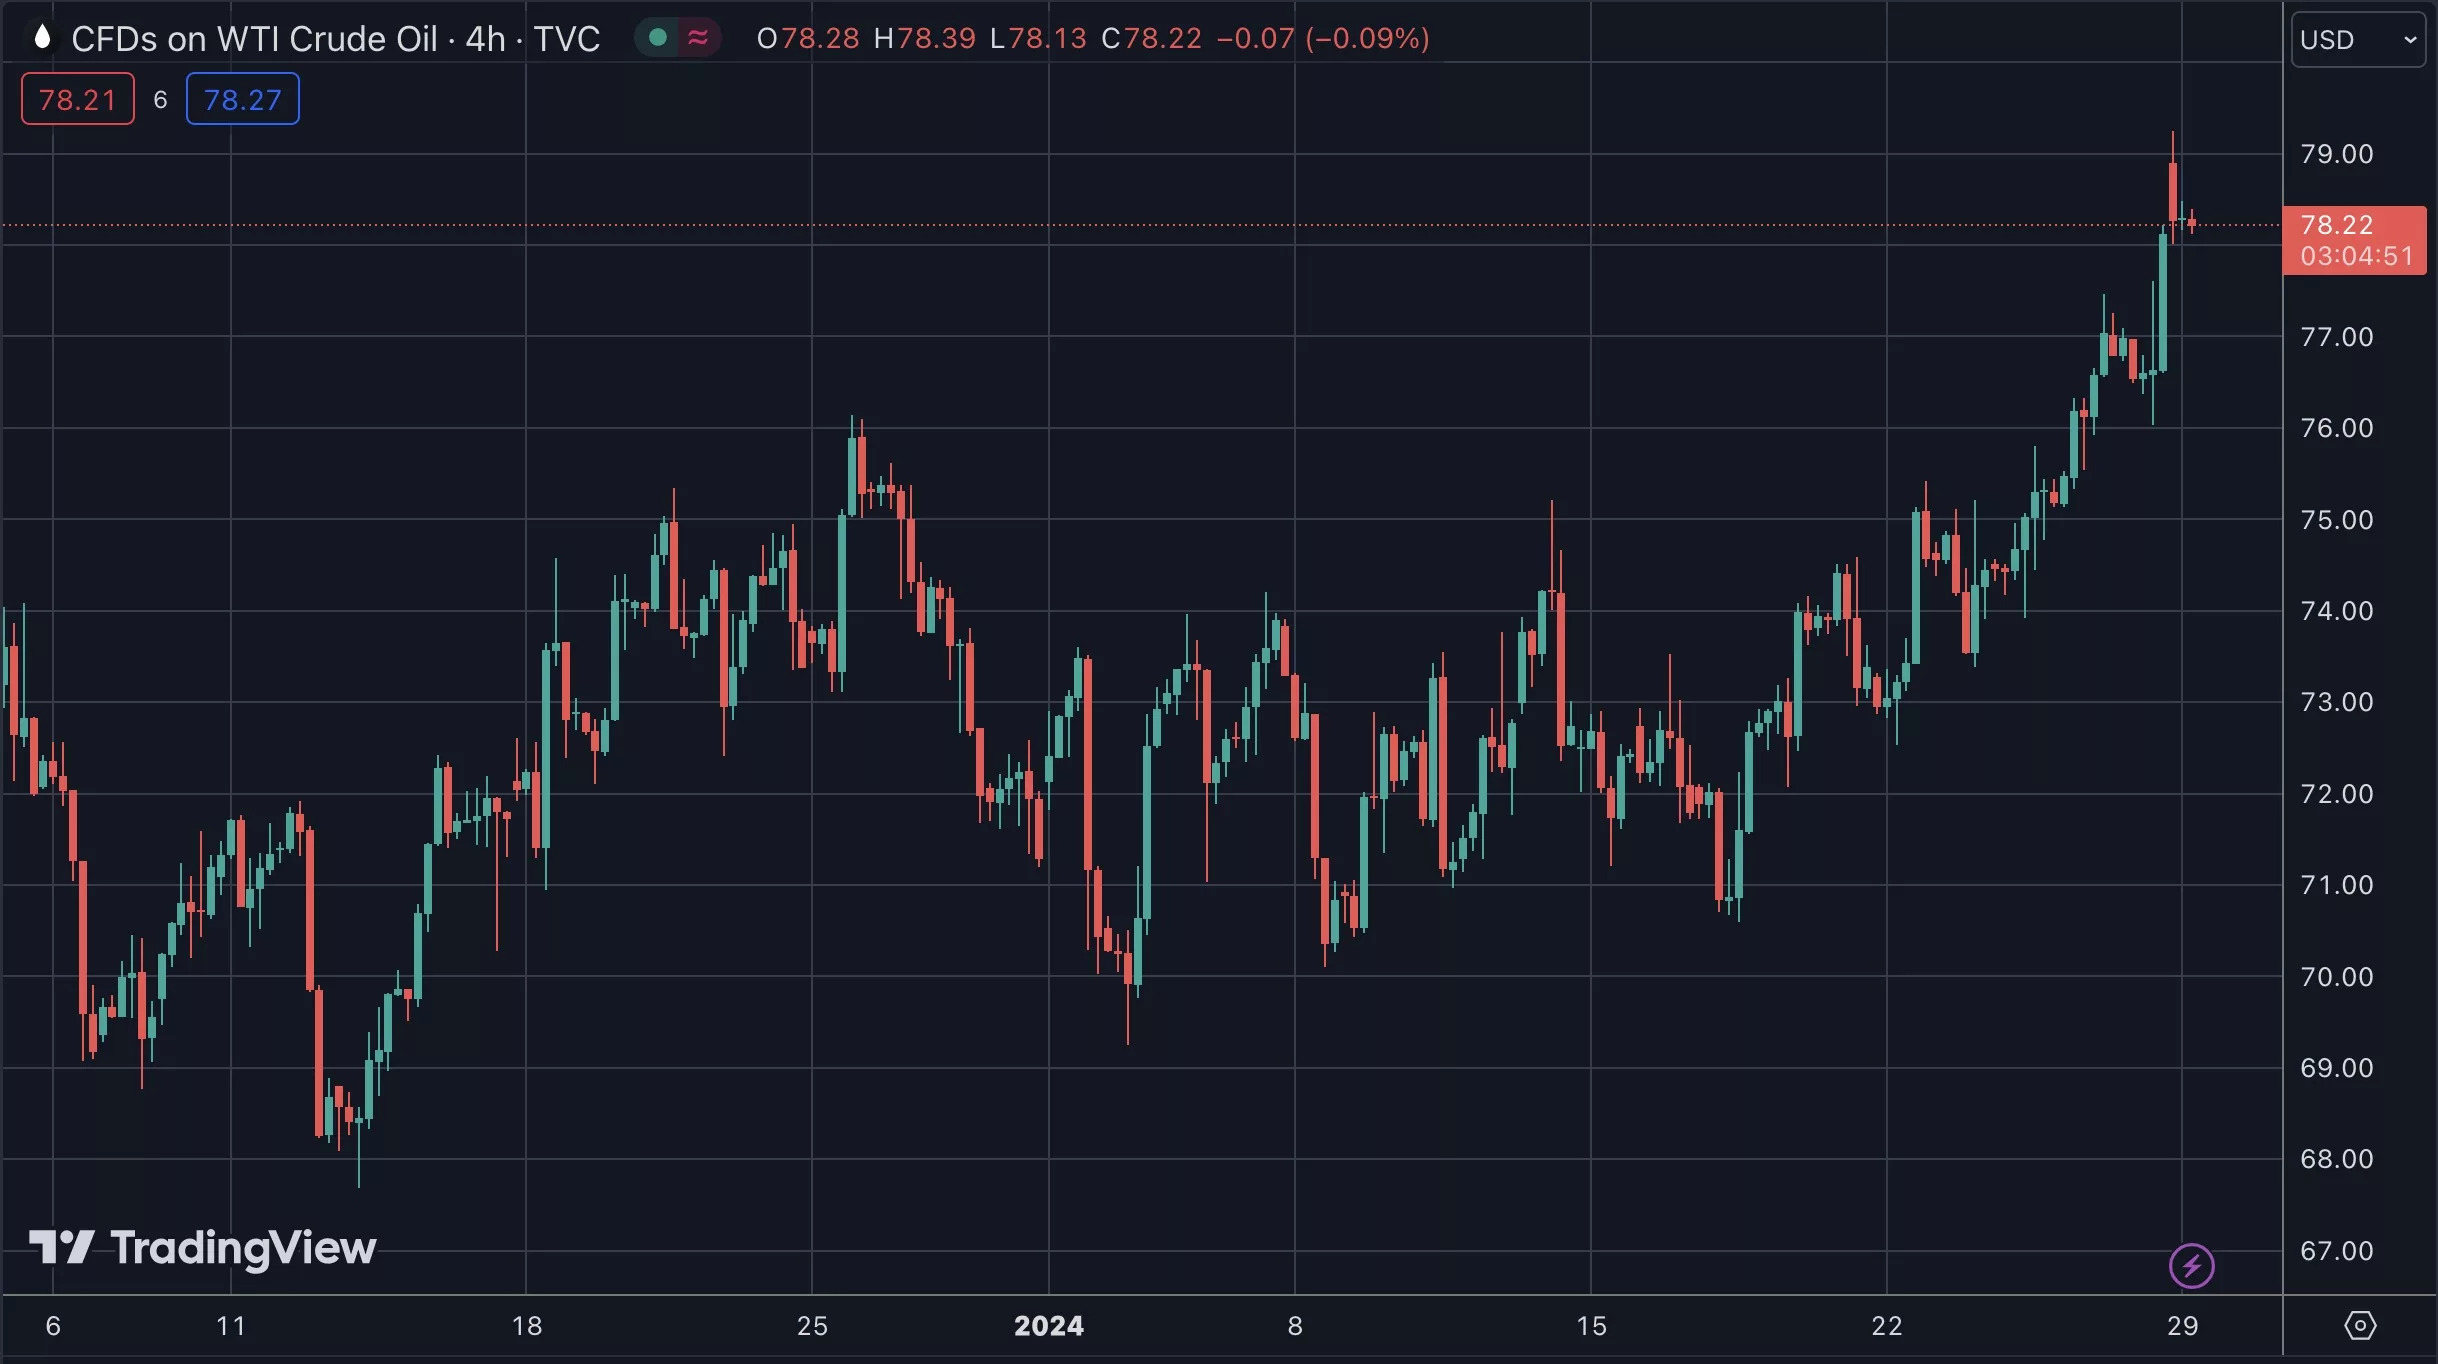This screenshot has height=1364, width=2438.
Task: Click the 2024 label on time axis
Action: click(x=1049, y=1326)
